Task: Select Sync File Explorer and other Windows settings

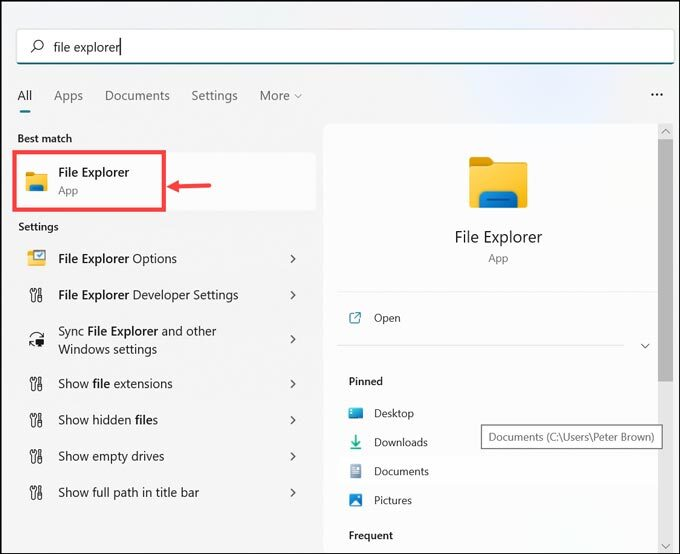Action: 137,340
